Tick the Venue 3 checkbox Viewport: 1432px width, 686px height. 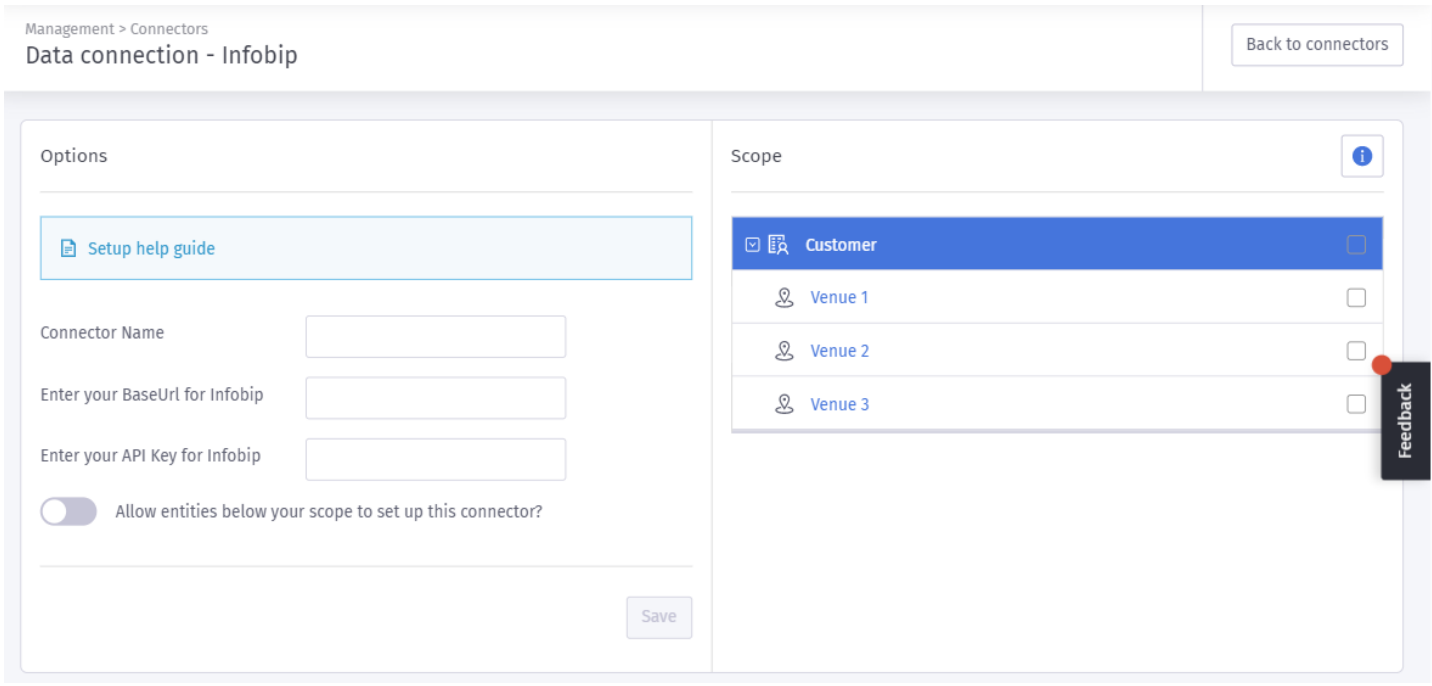click(x=1356, y=404)
